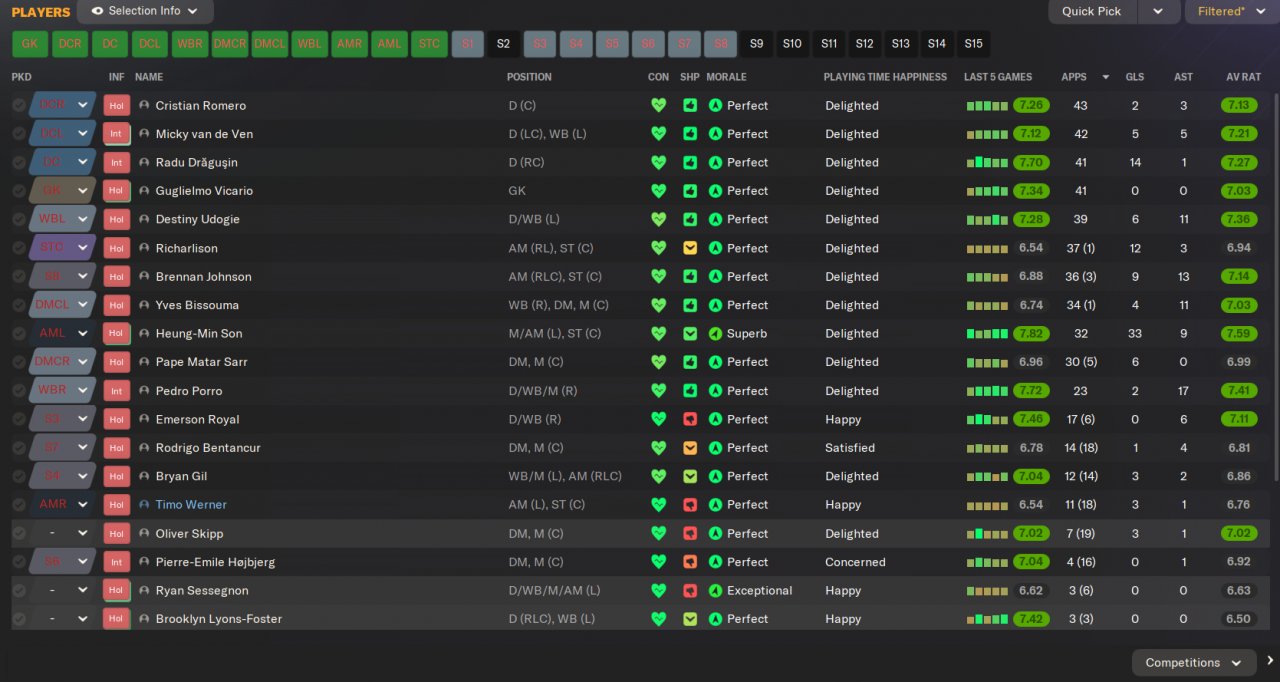
Task: Click Timo Werner's player profile icon
Action: click(x=144, y=505)
